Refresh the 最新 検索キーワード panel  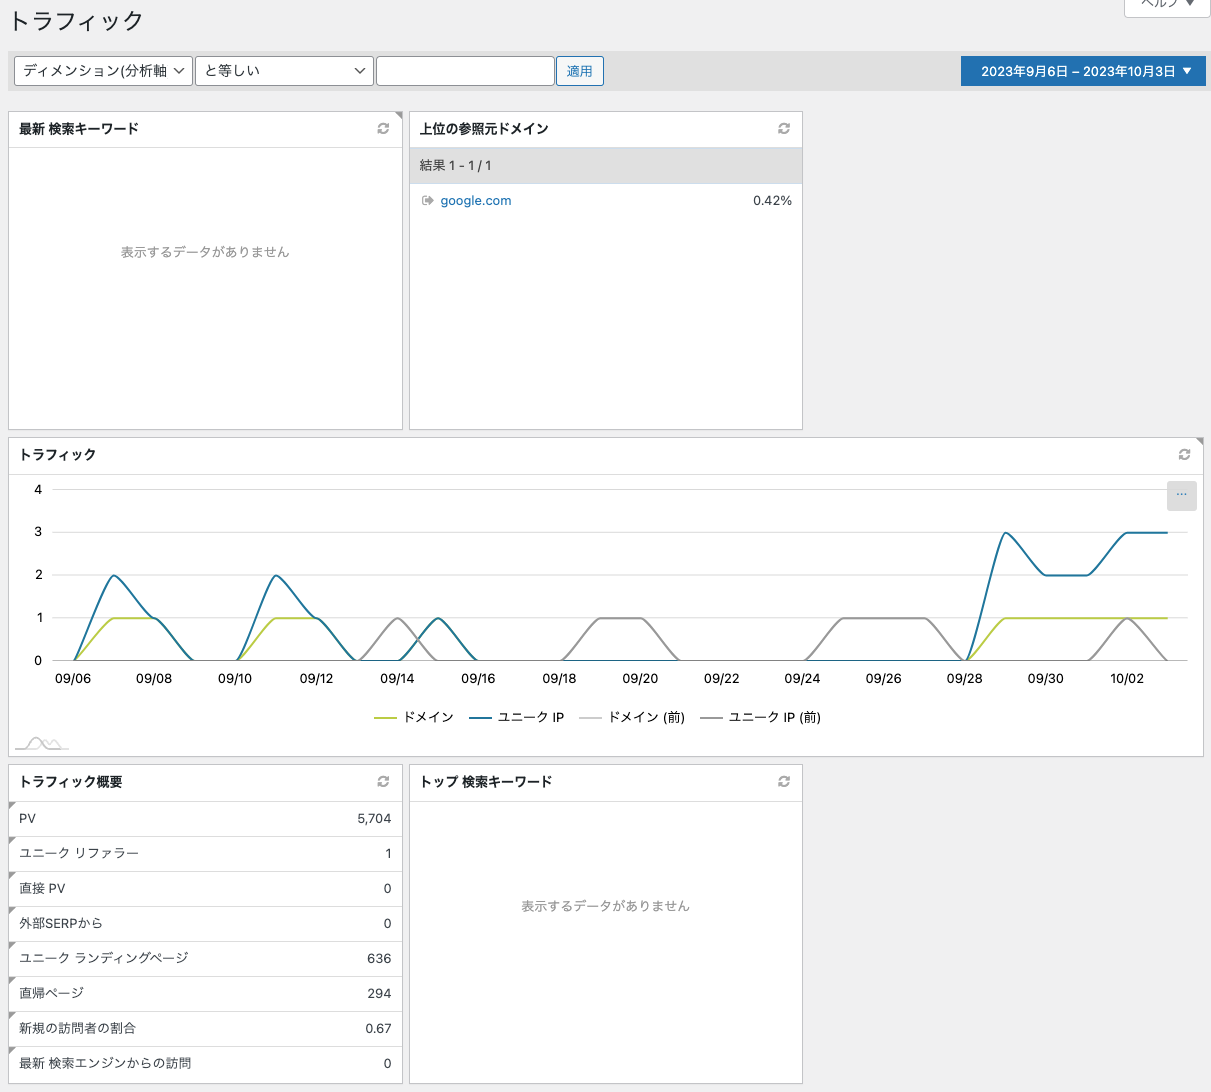383,129
